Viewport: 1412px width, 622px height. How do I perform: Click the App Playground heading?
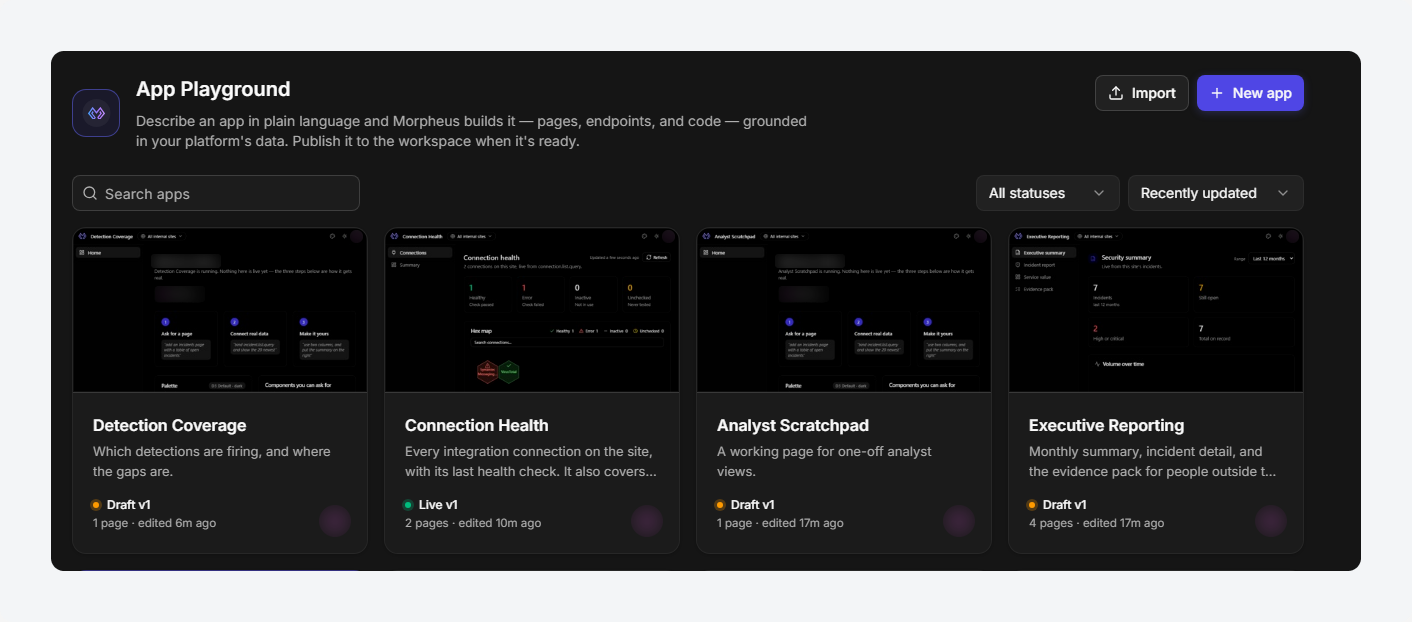point(213,89)
